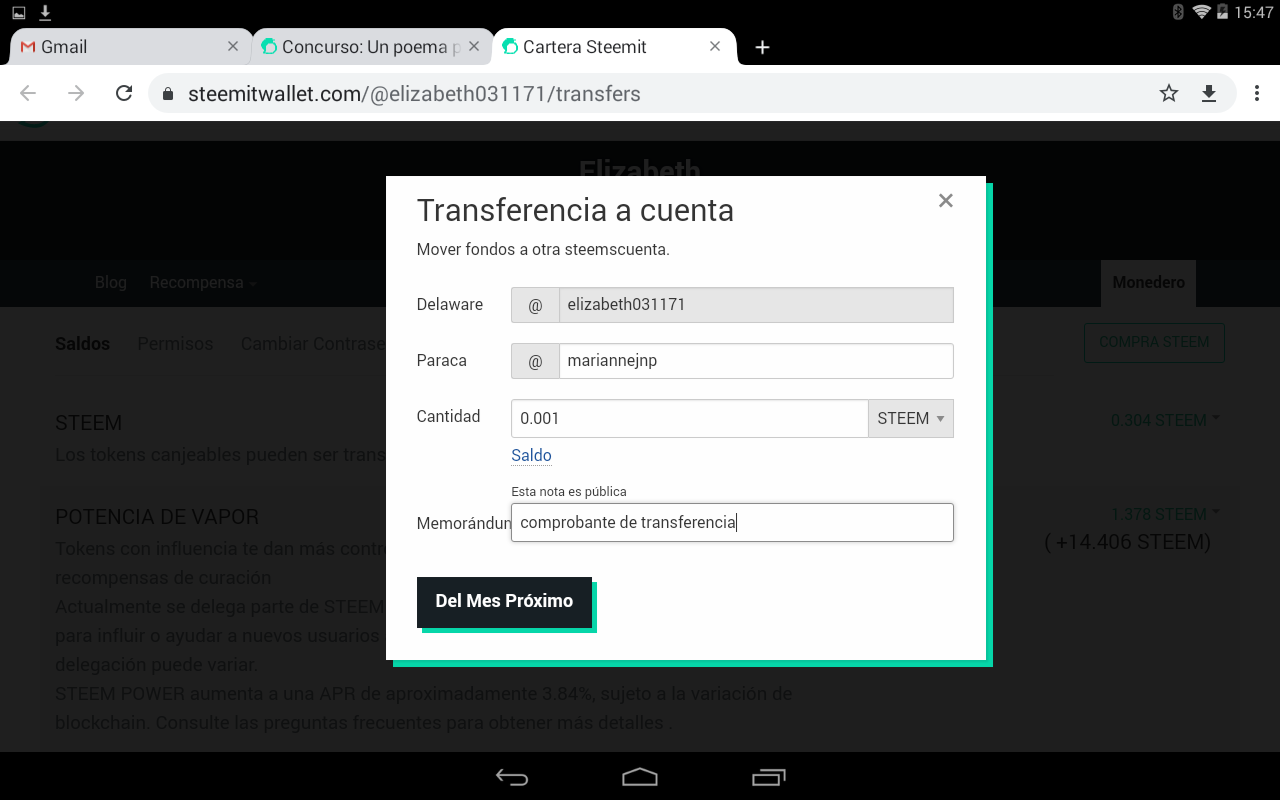This screenshot has width=1280, height=800.
Task: Focus the Cantidad amount field
Action: tap(689, 418)
